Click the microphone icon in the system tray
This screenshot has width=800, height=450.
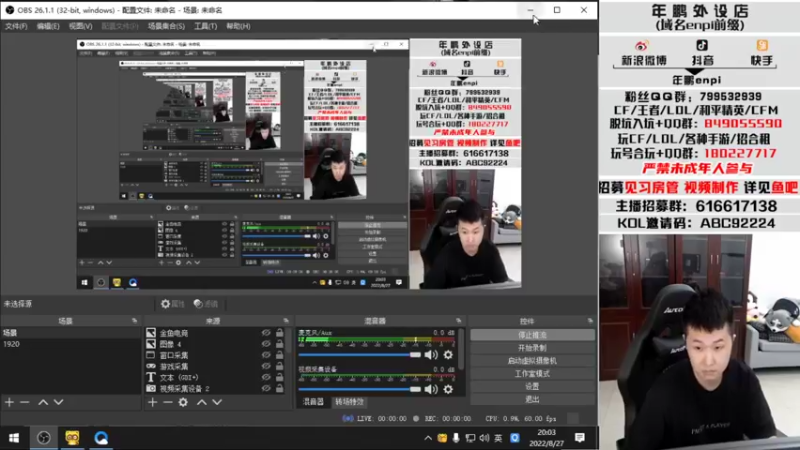pyautogui.click(x=456, y=438)
